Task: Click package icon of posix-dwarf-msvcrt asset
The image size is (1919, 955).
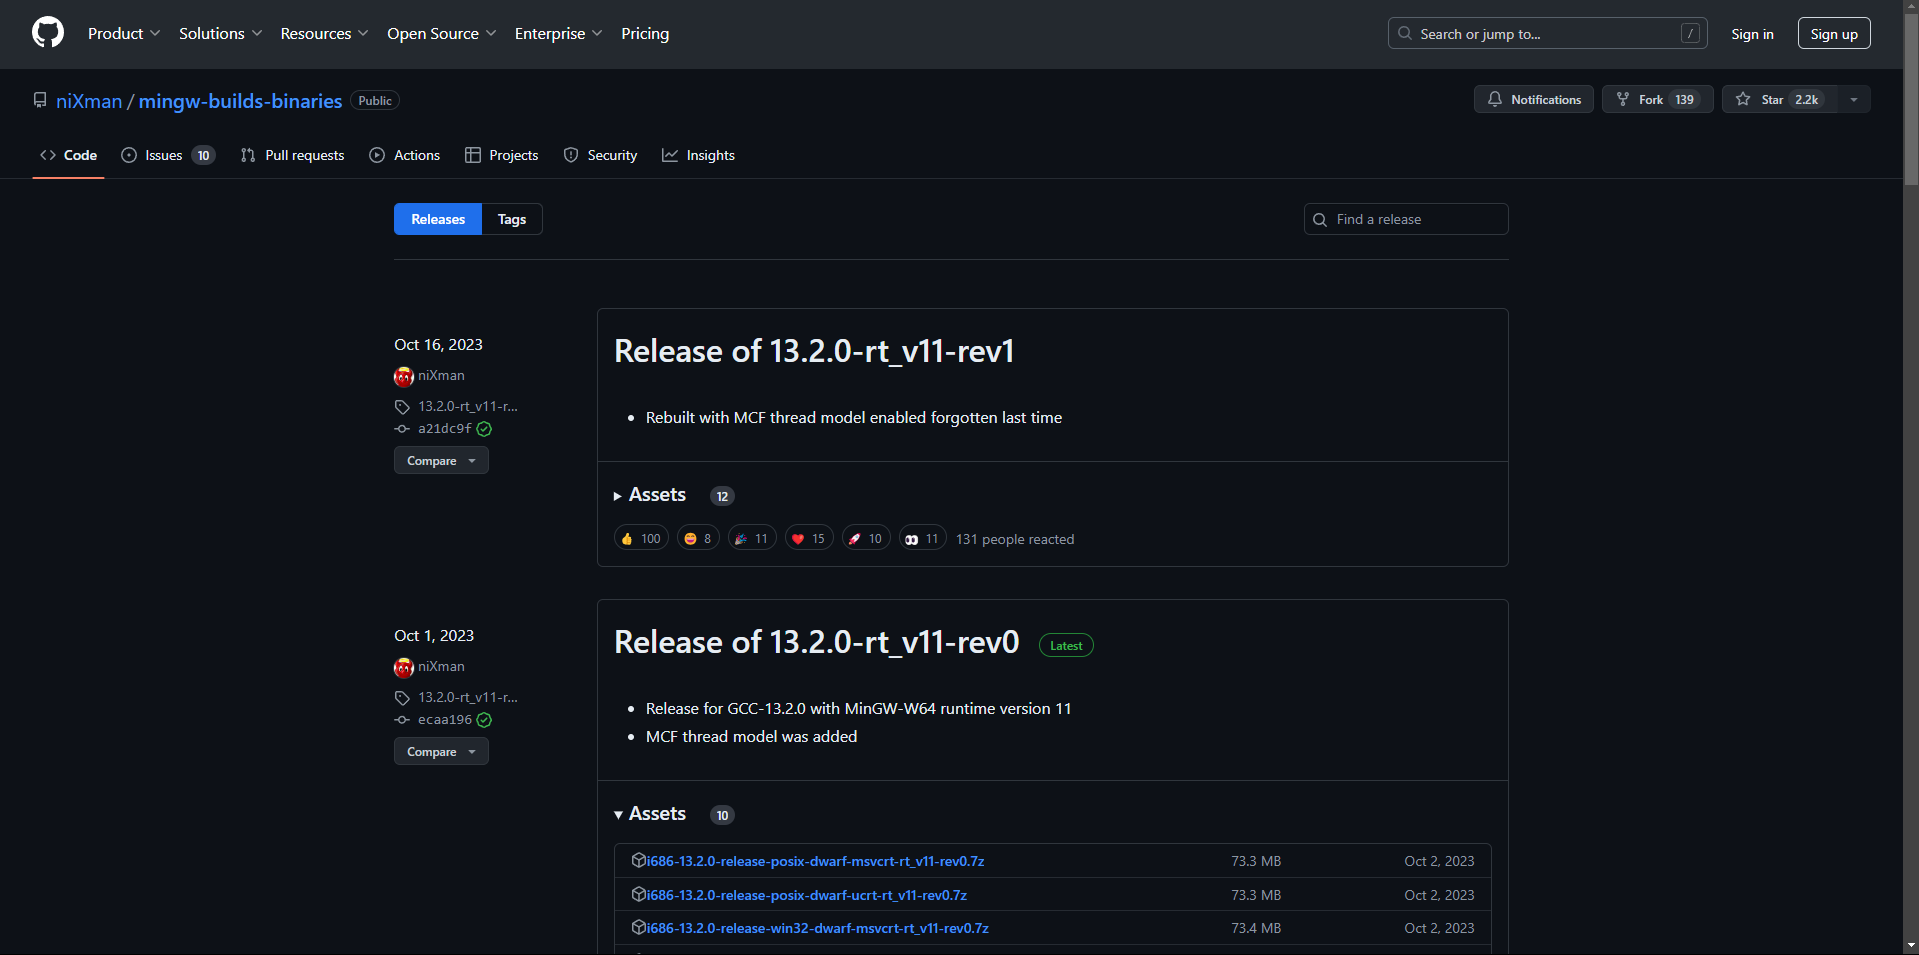Action: [639, 860]
